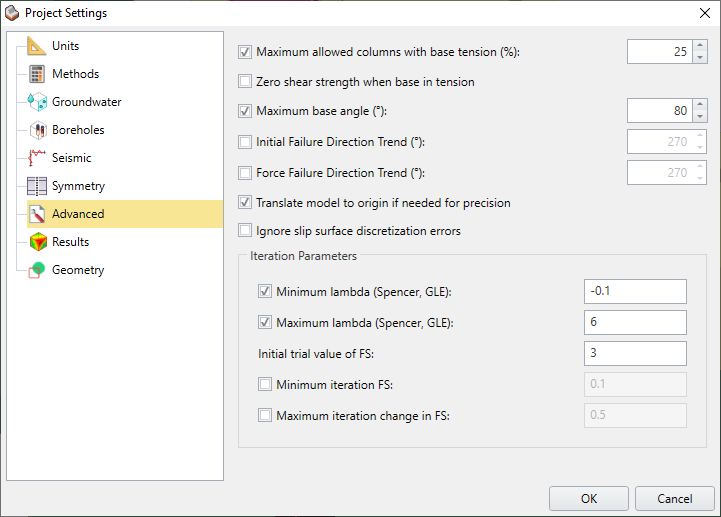Click the Methods calculator icon
The image size is (721, 517).
pos(37,74)
